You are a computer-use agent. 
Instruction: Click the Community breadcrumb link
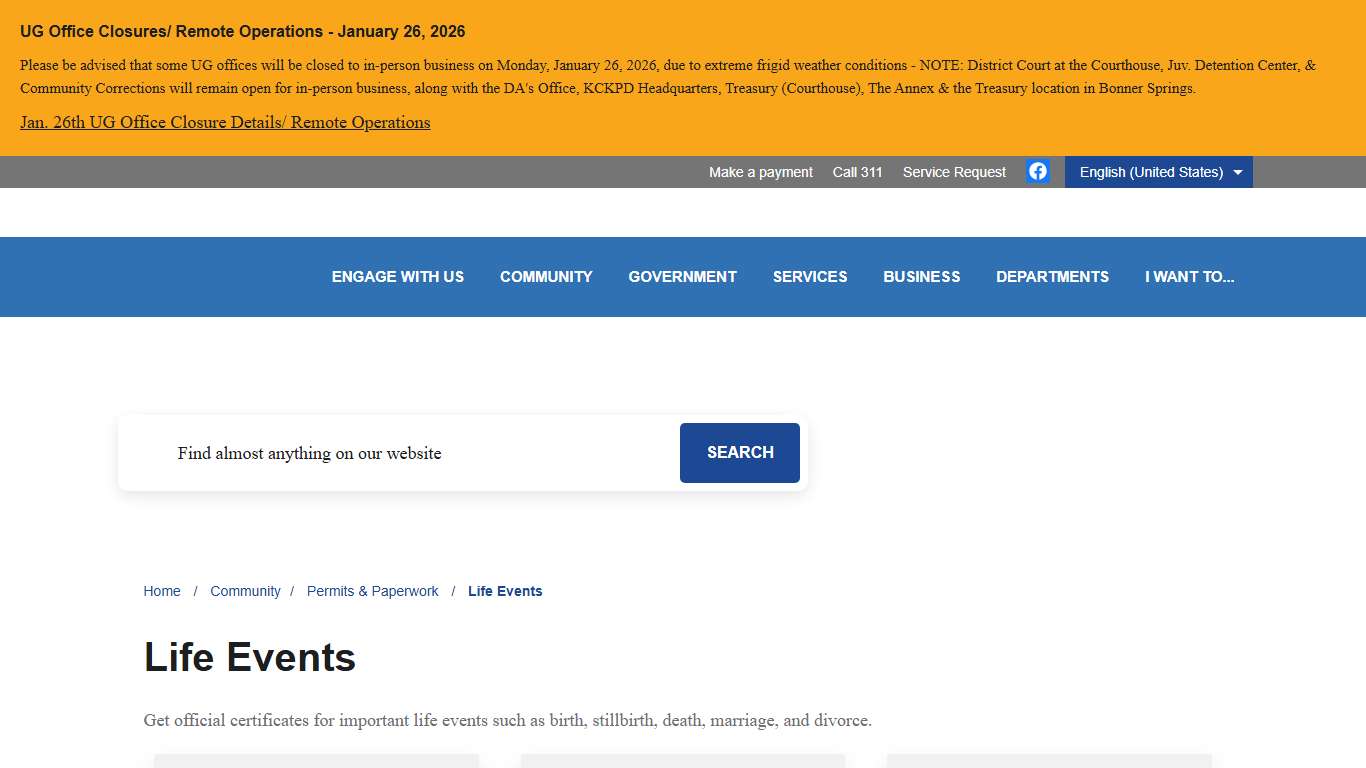(245, 591)
